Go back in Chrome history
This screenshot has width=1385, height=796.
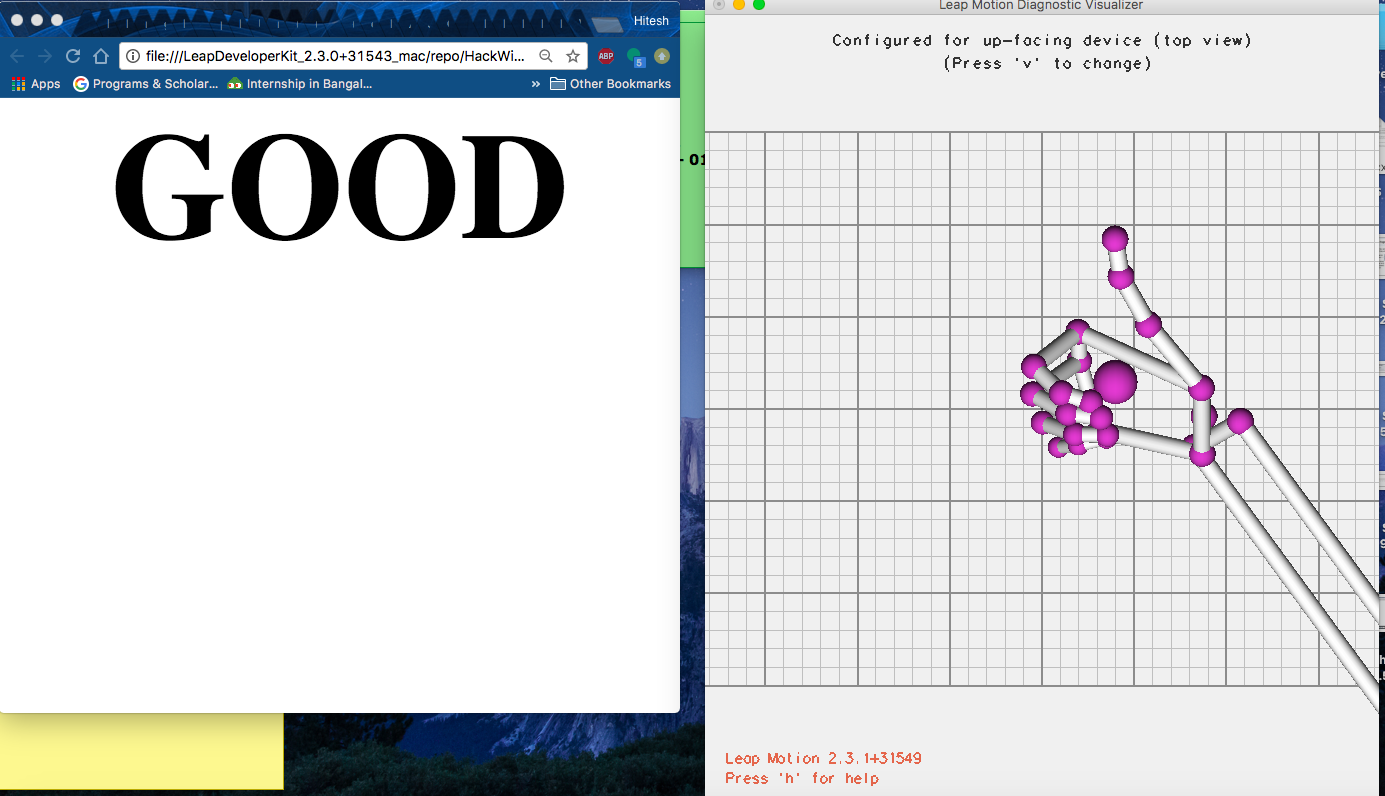tap(17, 56)
